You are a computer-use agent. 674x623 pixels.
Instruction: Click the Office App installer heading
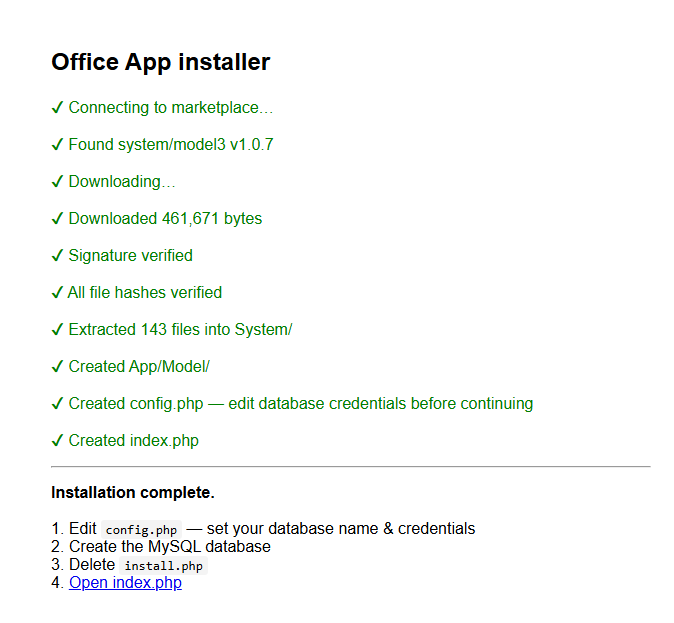[x=160, y=62]
